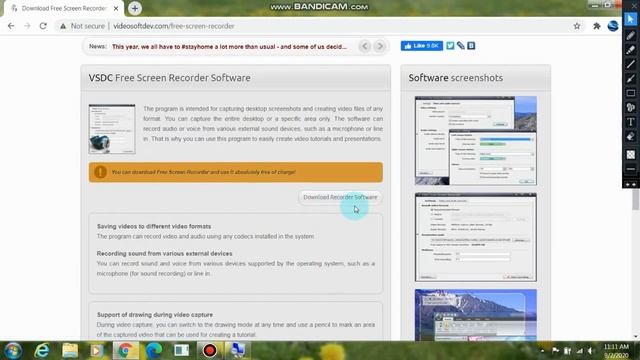The height and width of the screenshot is (360, 640).
Task: Click the page vertical scrollbar thumb
Action: coord(636,200)
